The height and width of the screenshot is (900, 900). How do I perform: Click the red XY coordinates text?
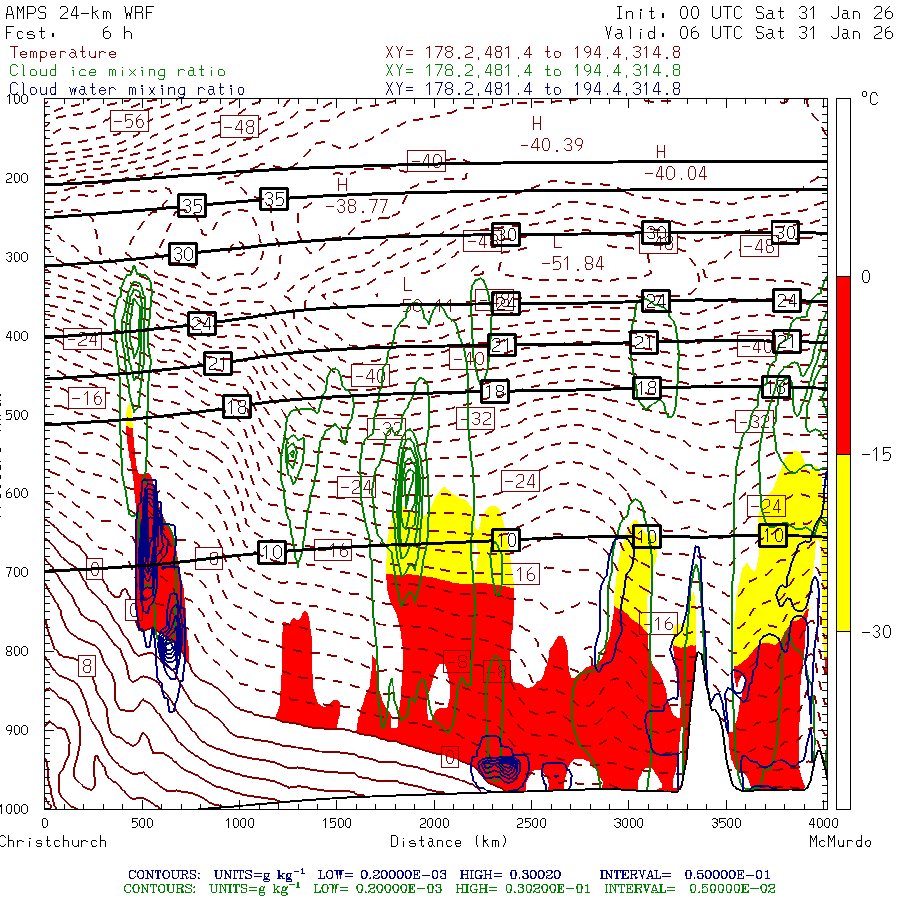(x=533, y=53)
